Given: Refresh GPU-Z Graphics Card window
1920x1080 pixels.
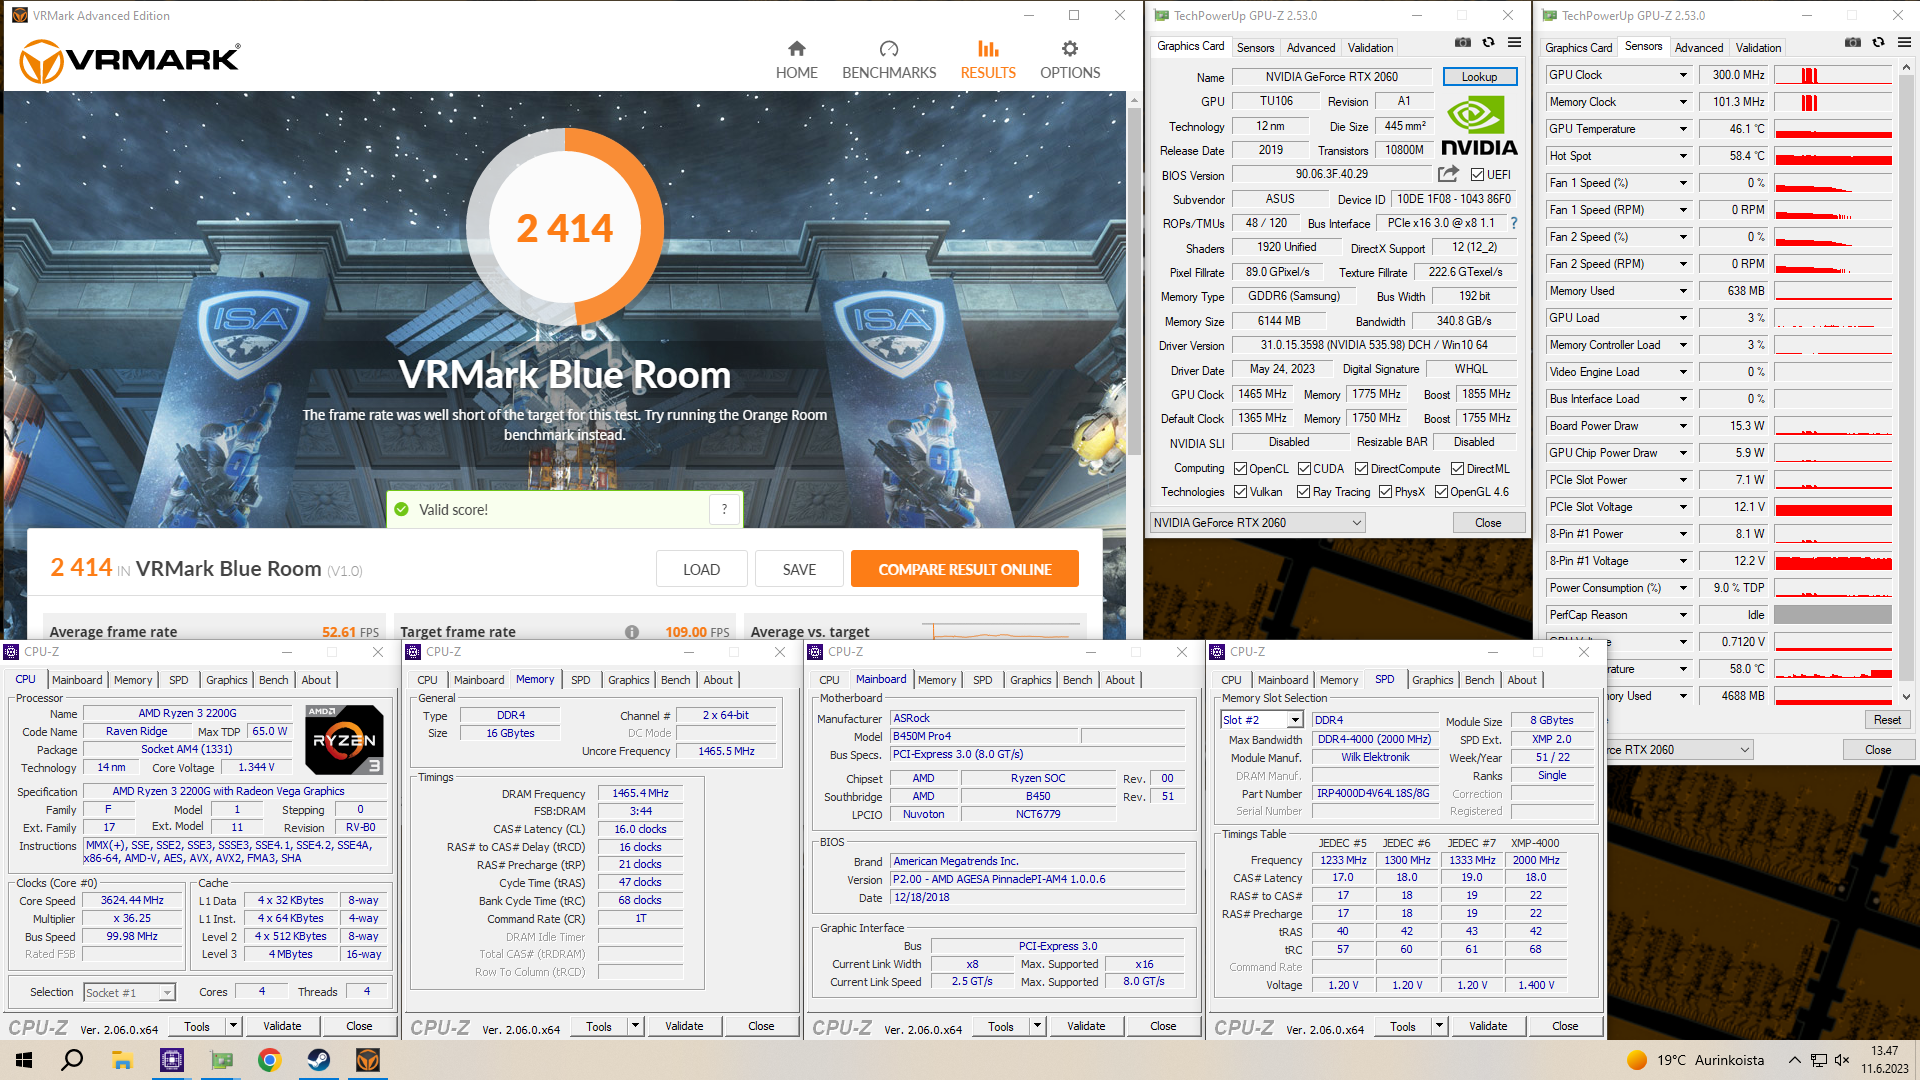Looking at the screenshot, I should click(x=1488, y=43).
